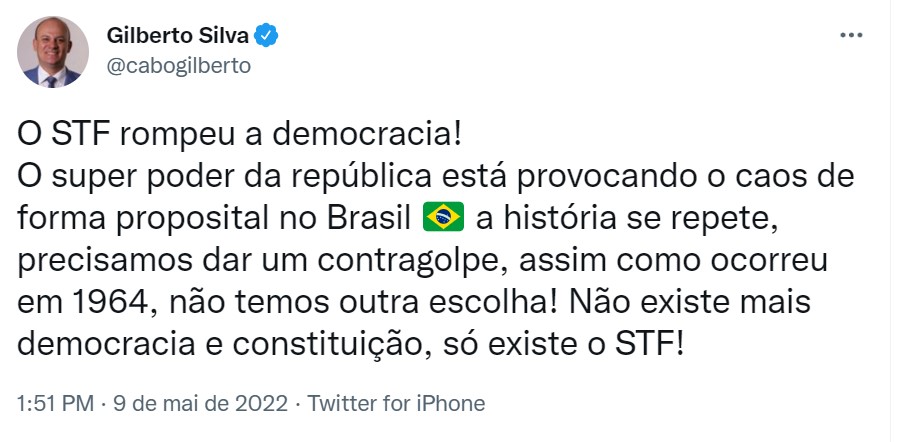Screen dimensions: 919x442
Task: Click the Brazil flag emoji
Action: pyautogui.click(x=443, y=217)
